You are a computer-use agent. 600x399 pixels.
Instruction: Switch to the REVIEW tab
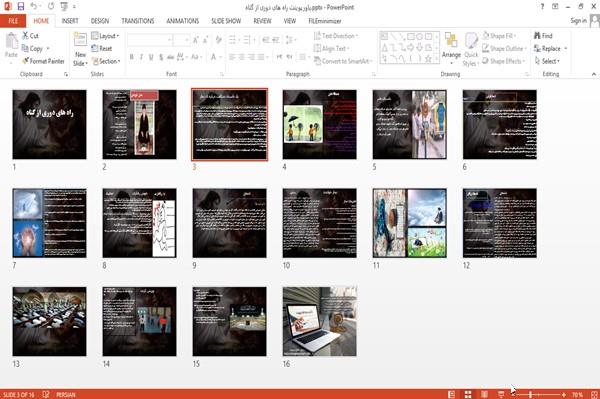262,21
